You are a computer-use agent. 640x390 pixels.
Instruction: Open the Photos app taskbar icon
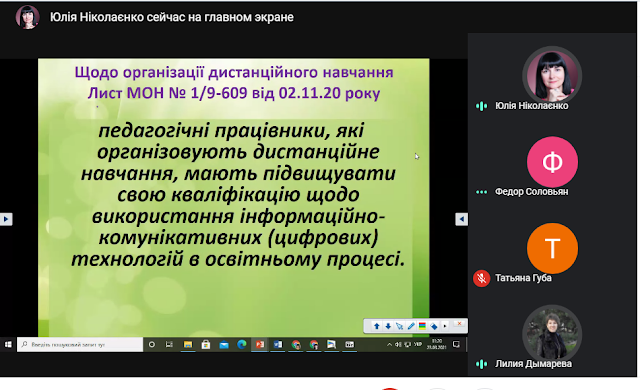(331, 345)
